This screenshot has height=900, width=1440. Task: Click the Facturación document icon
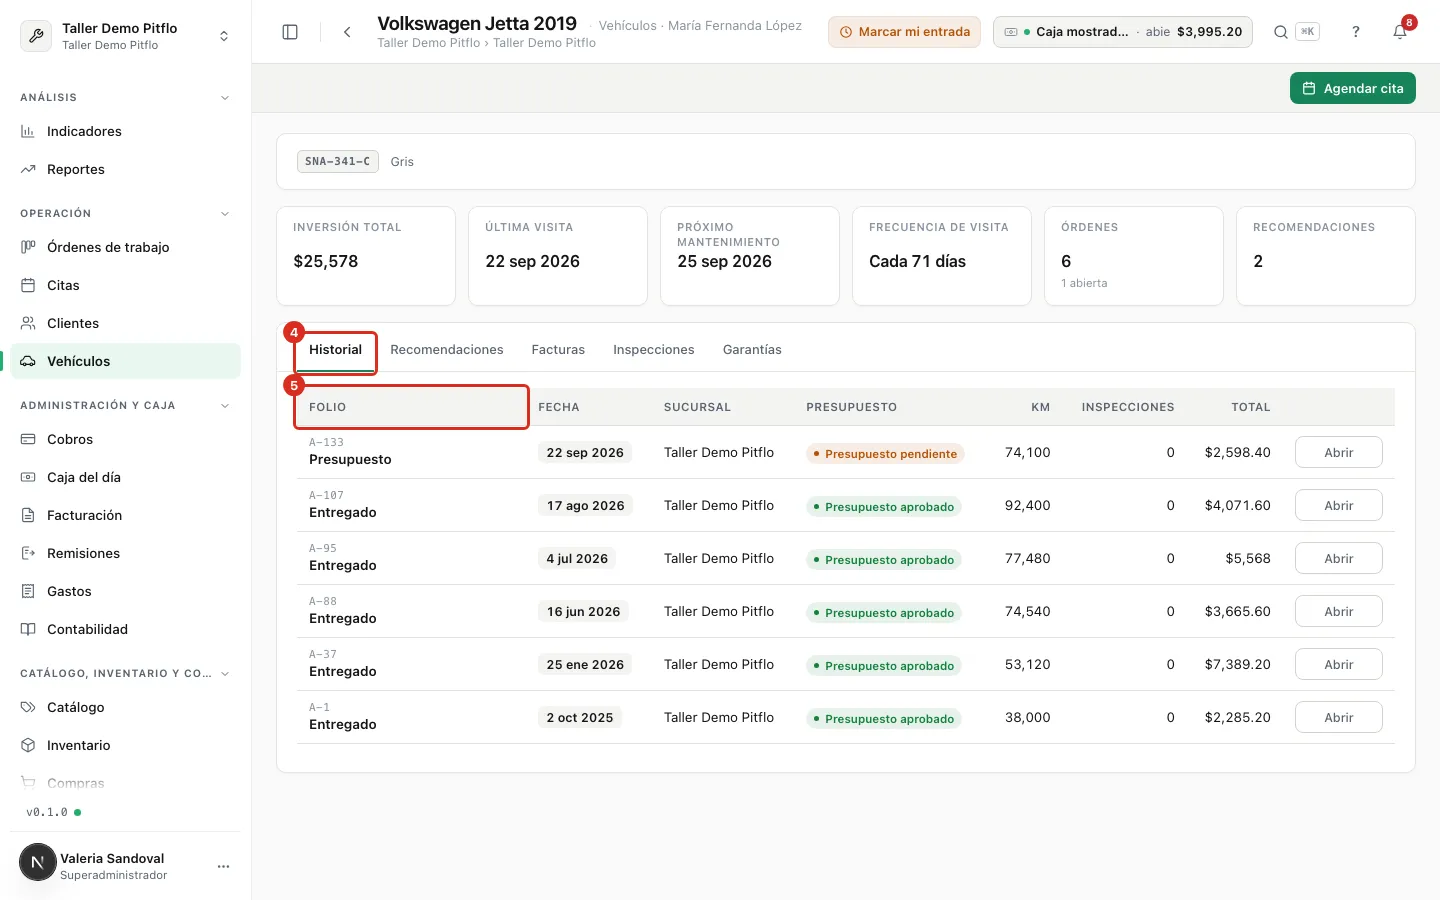pyautogui.click(x=28, y=515)
